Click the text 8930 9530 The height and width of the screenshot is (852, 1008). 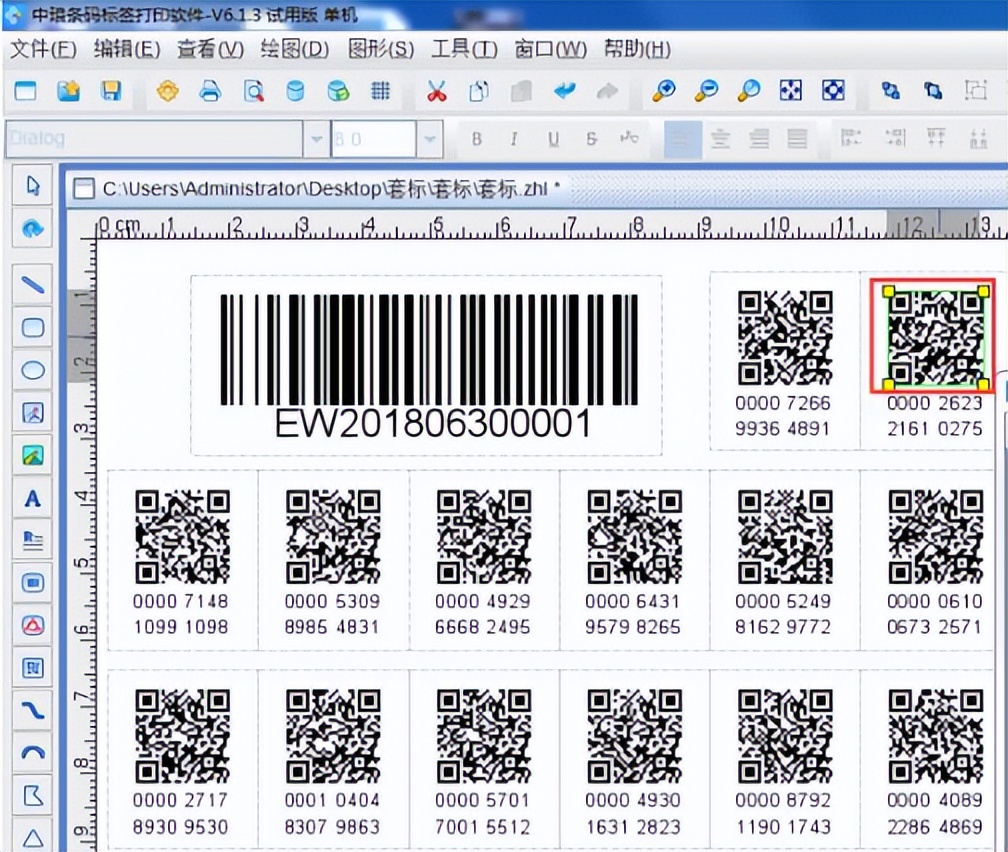point(181,826)
